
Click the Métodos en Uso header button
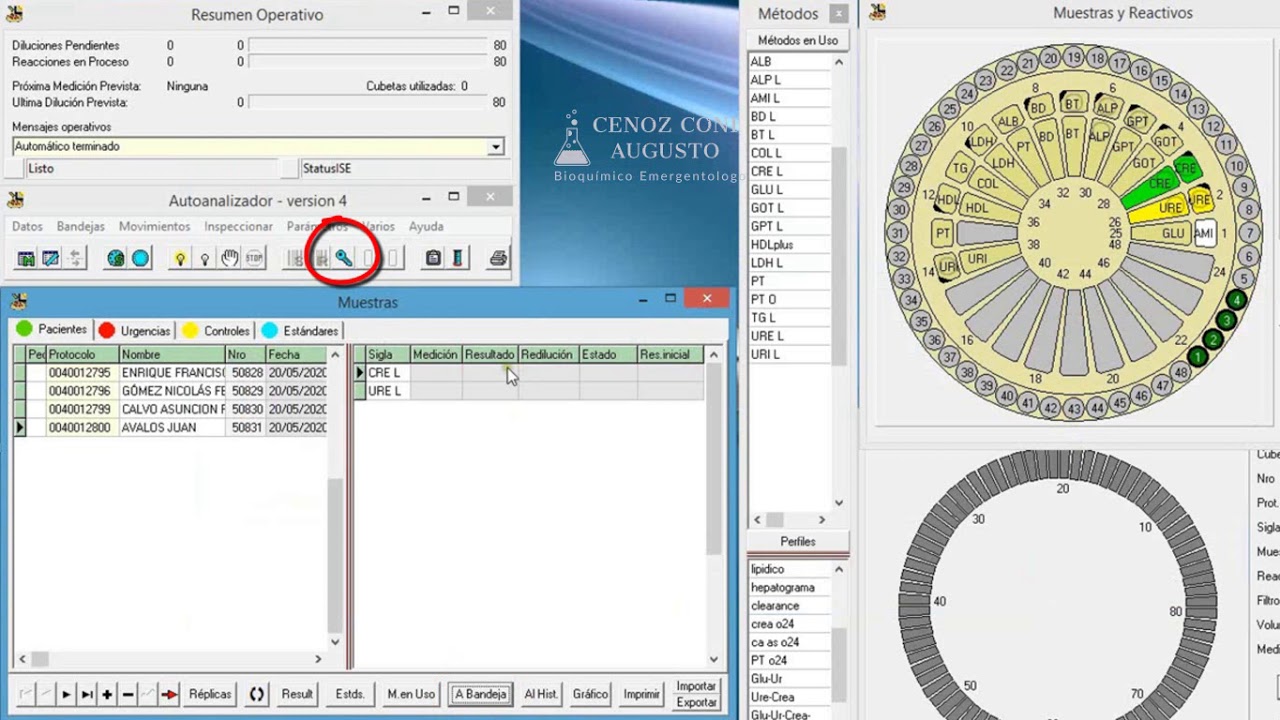[x=798, y=40]
